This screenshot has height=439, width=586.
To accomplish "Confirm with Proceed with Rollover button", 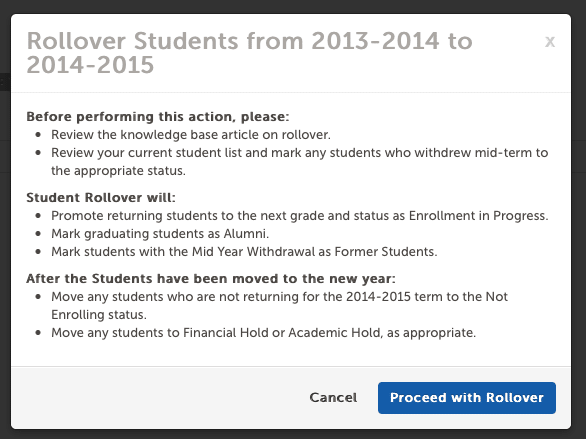I will (x=467, y=398).
